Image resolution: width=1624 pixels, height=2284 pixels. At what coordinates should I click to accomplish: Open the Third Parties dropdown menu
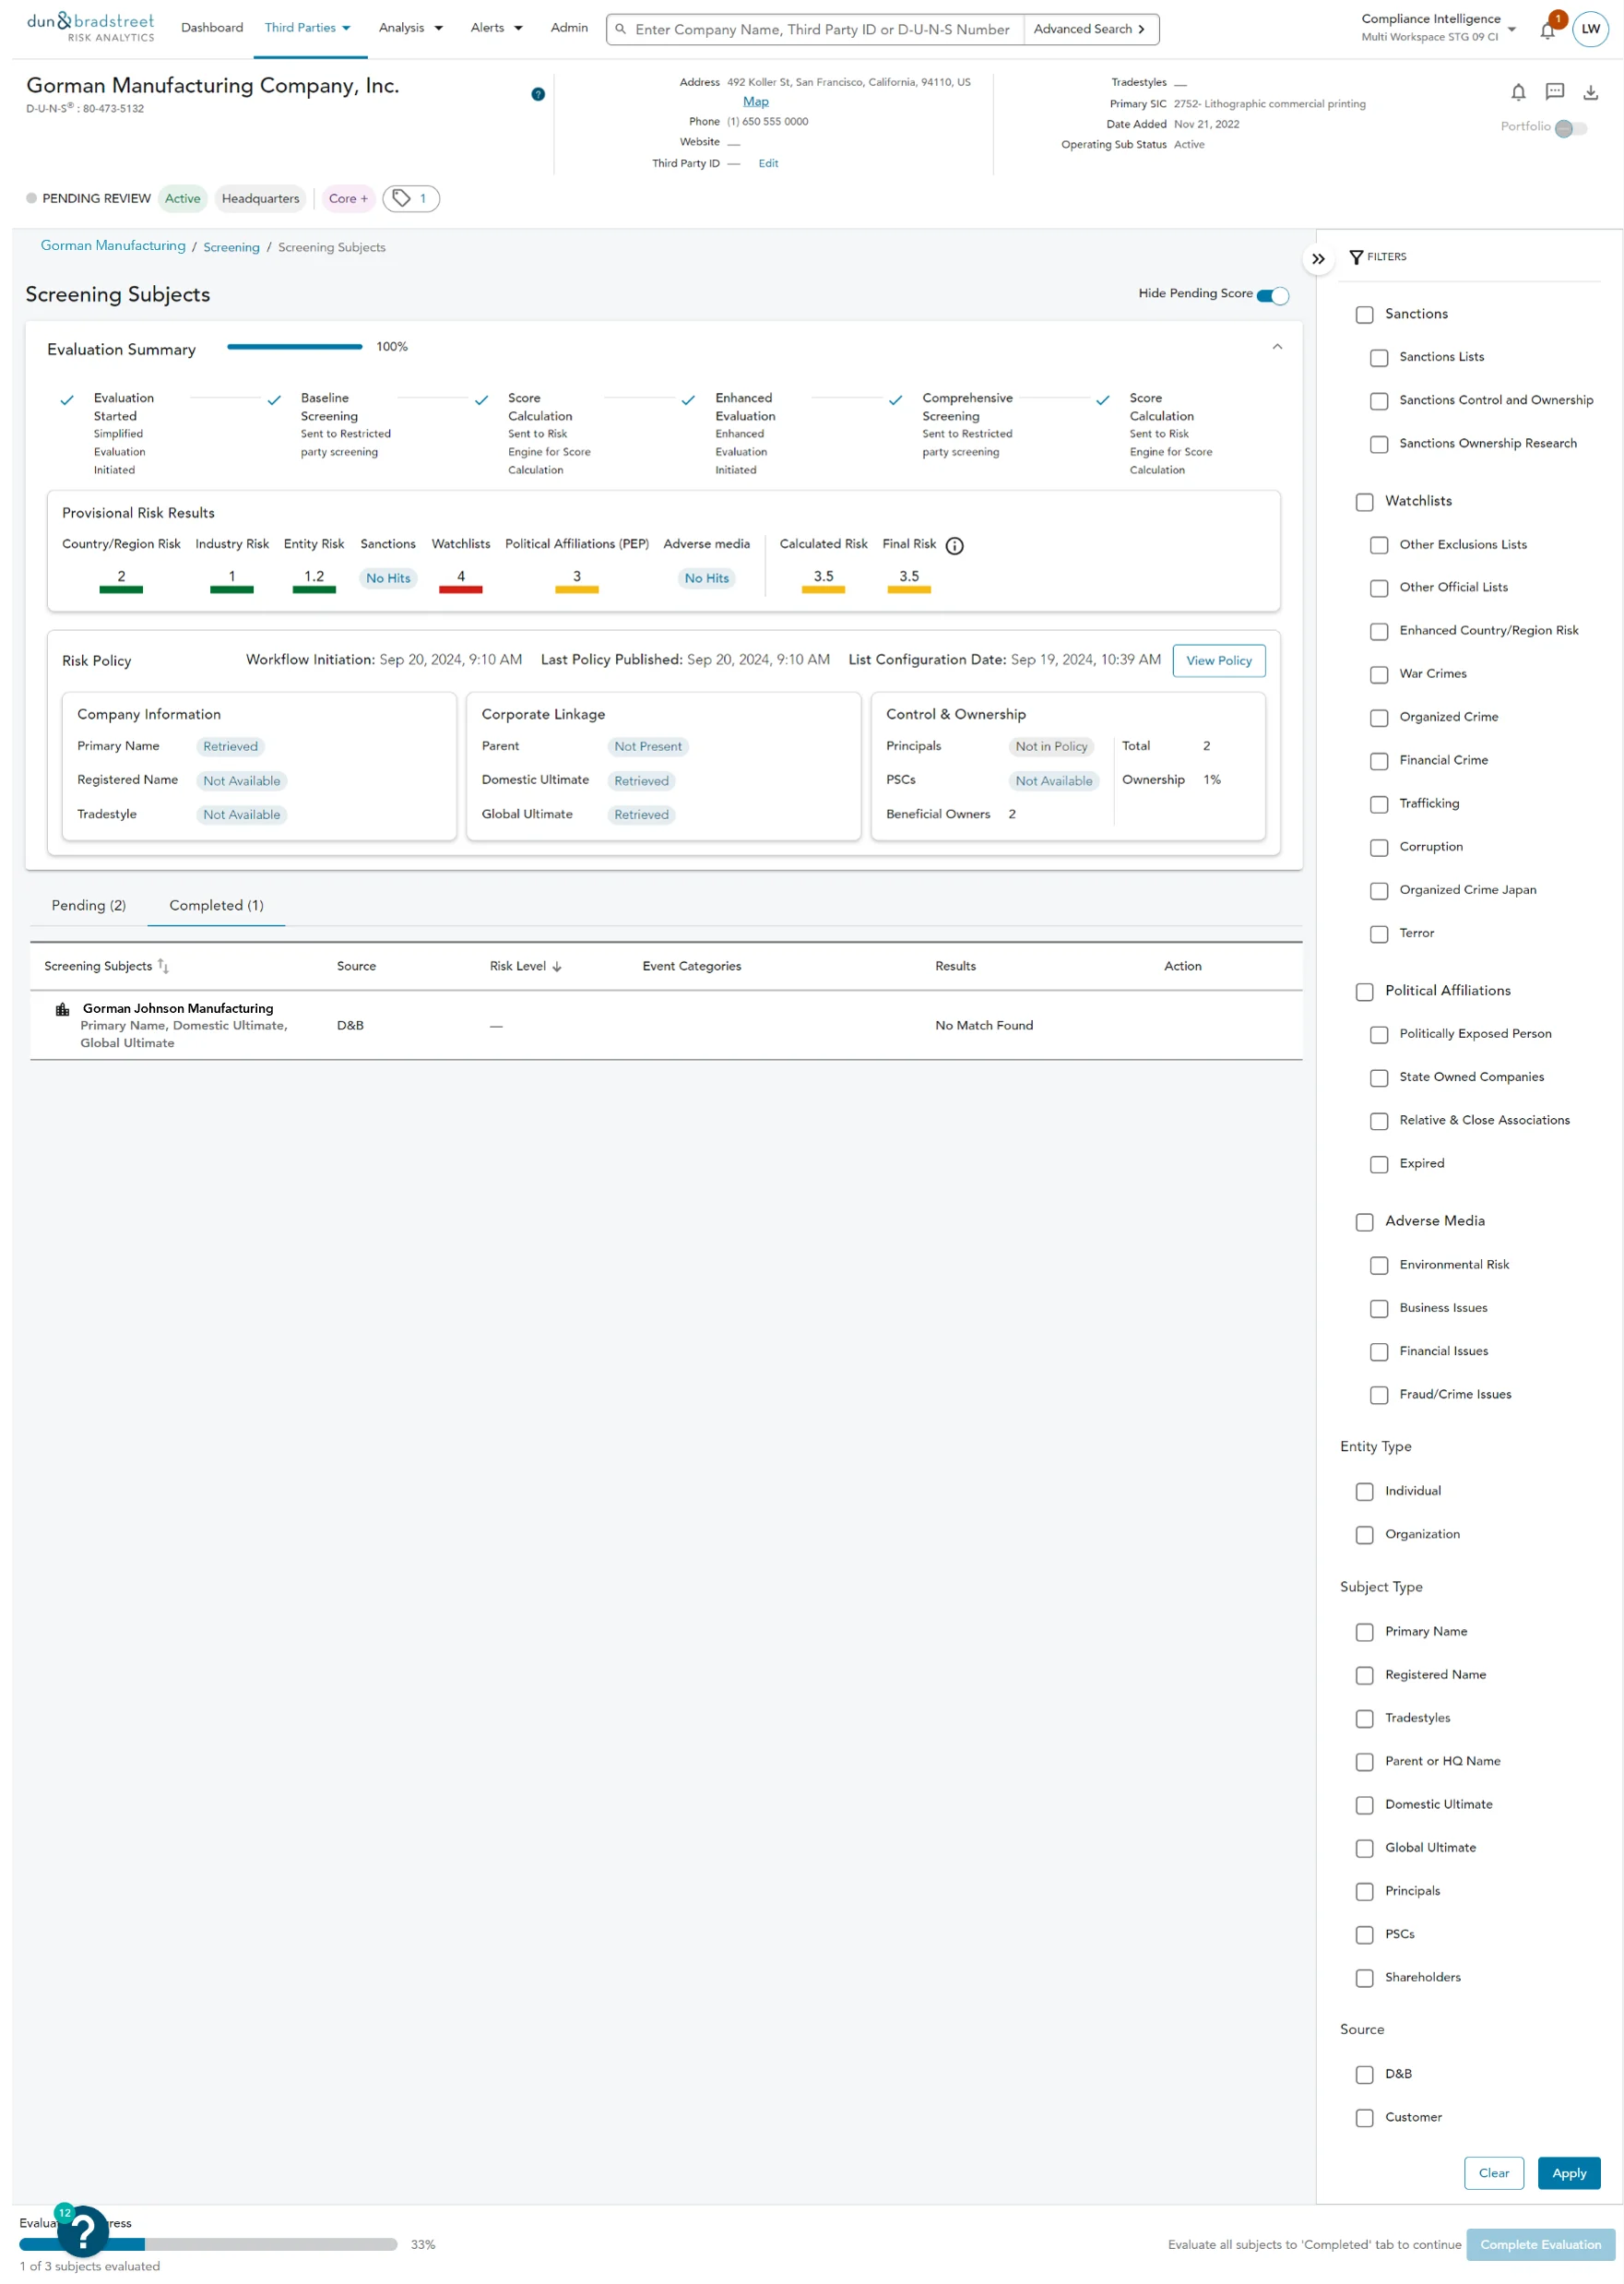307,28
